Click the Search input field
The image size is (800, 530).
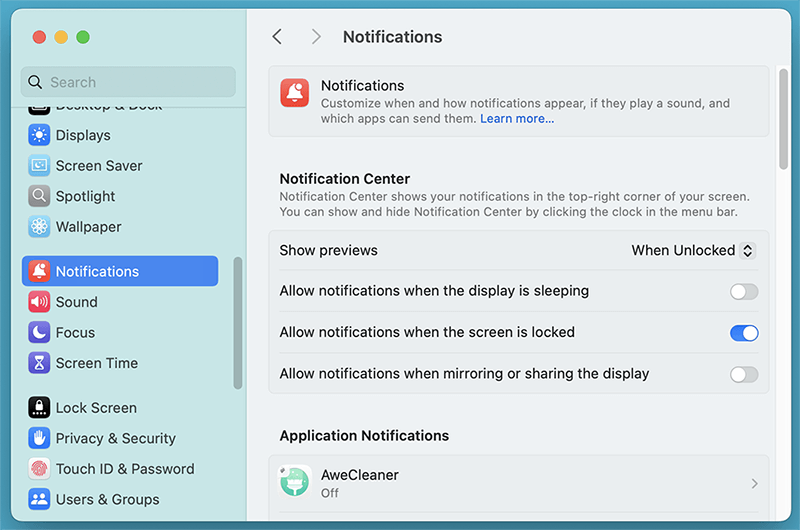click(x=128, y=82)
